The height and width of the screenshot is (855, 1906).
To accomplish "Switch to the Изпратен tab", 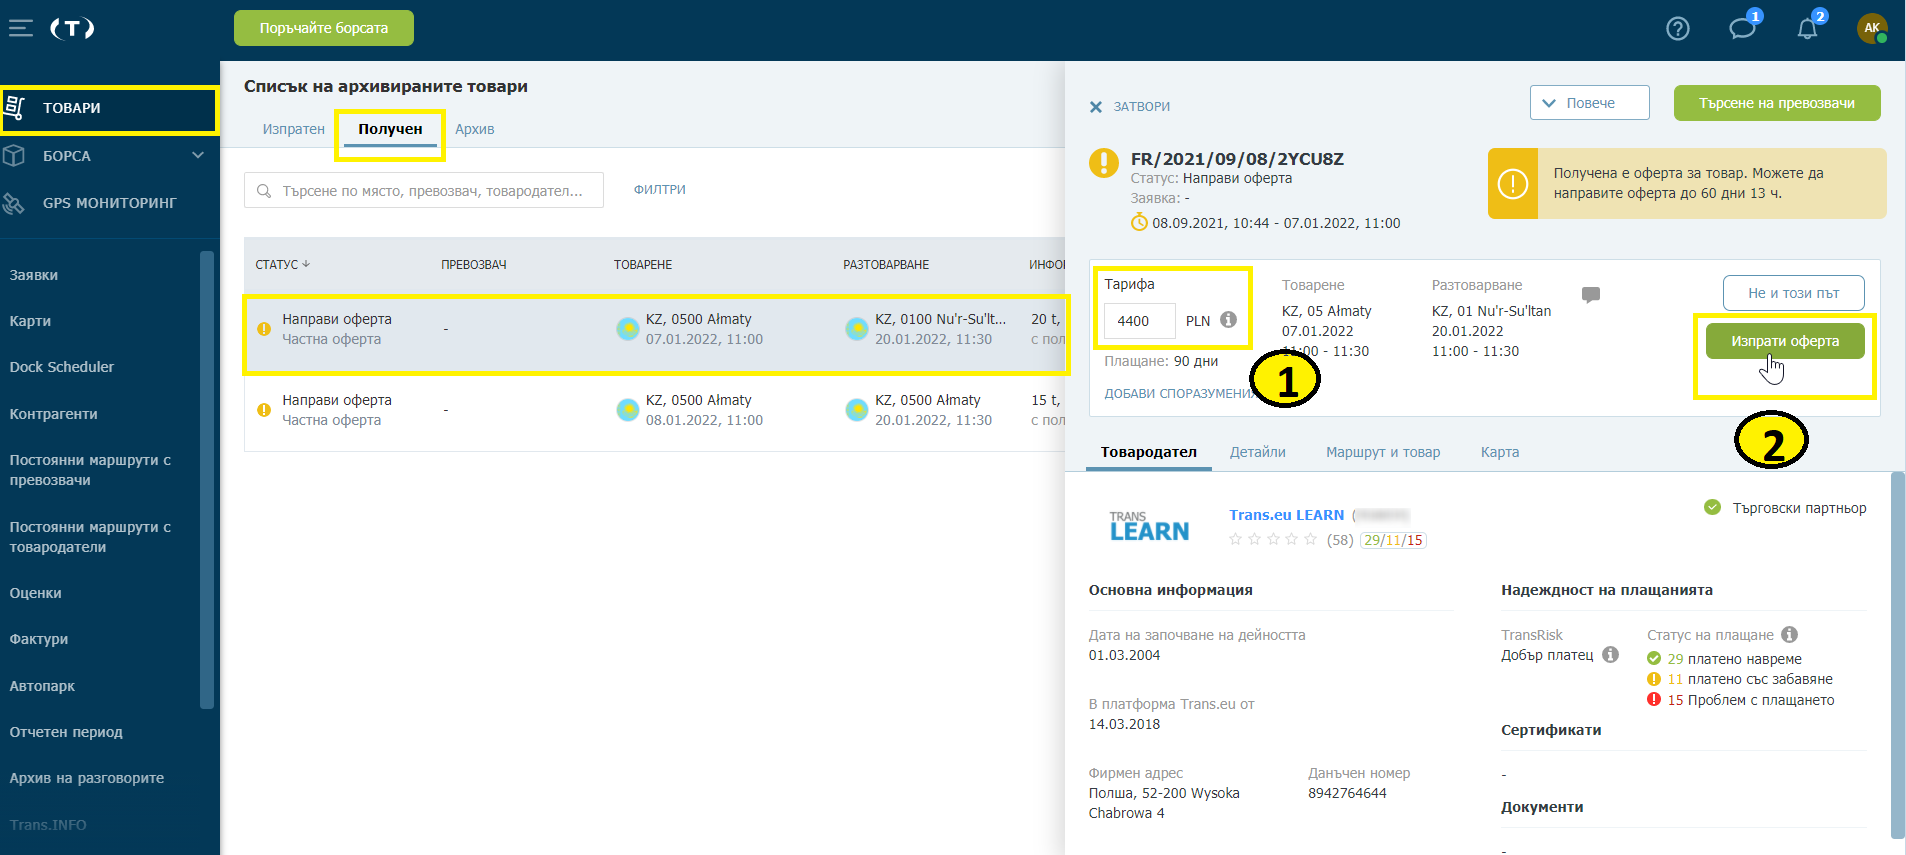I will click(x=294, y=129).
